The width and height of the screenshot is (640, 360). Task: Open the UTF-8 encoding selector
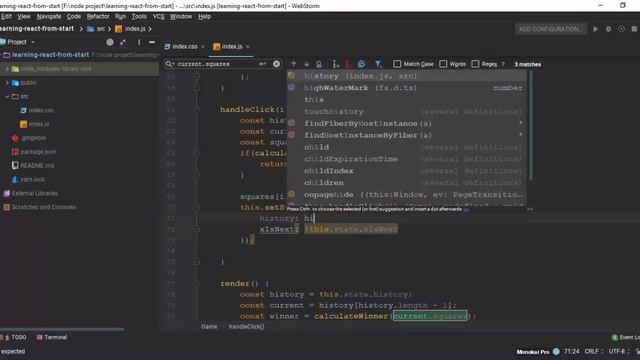tap(619, 351)
